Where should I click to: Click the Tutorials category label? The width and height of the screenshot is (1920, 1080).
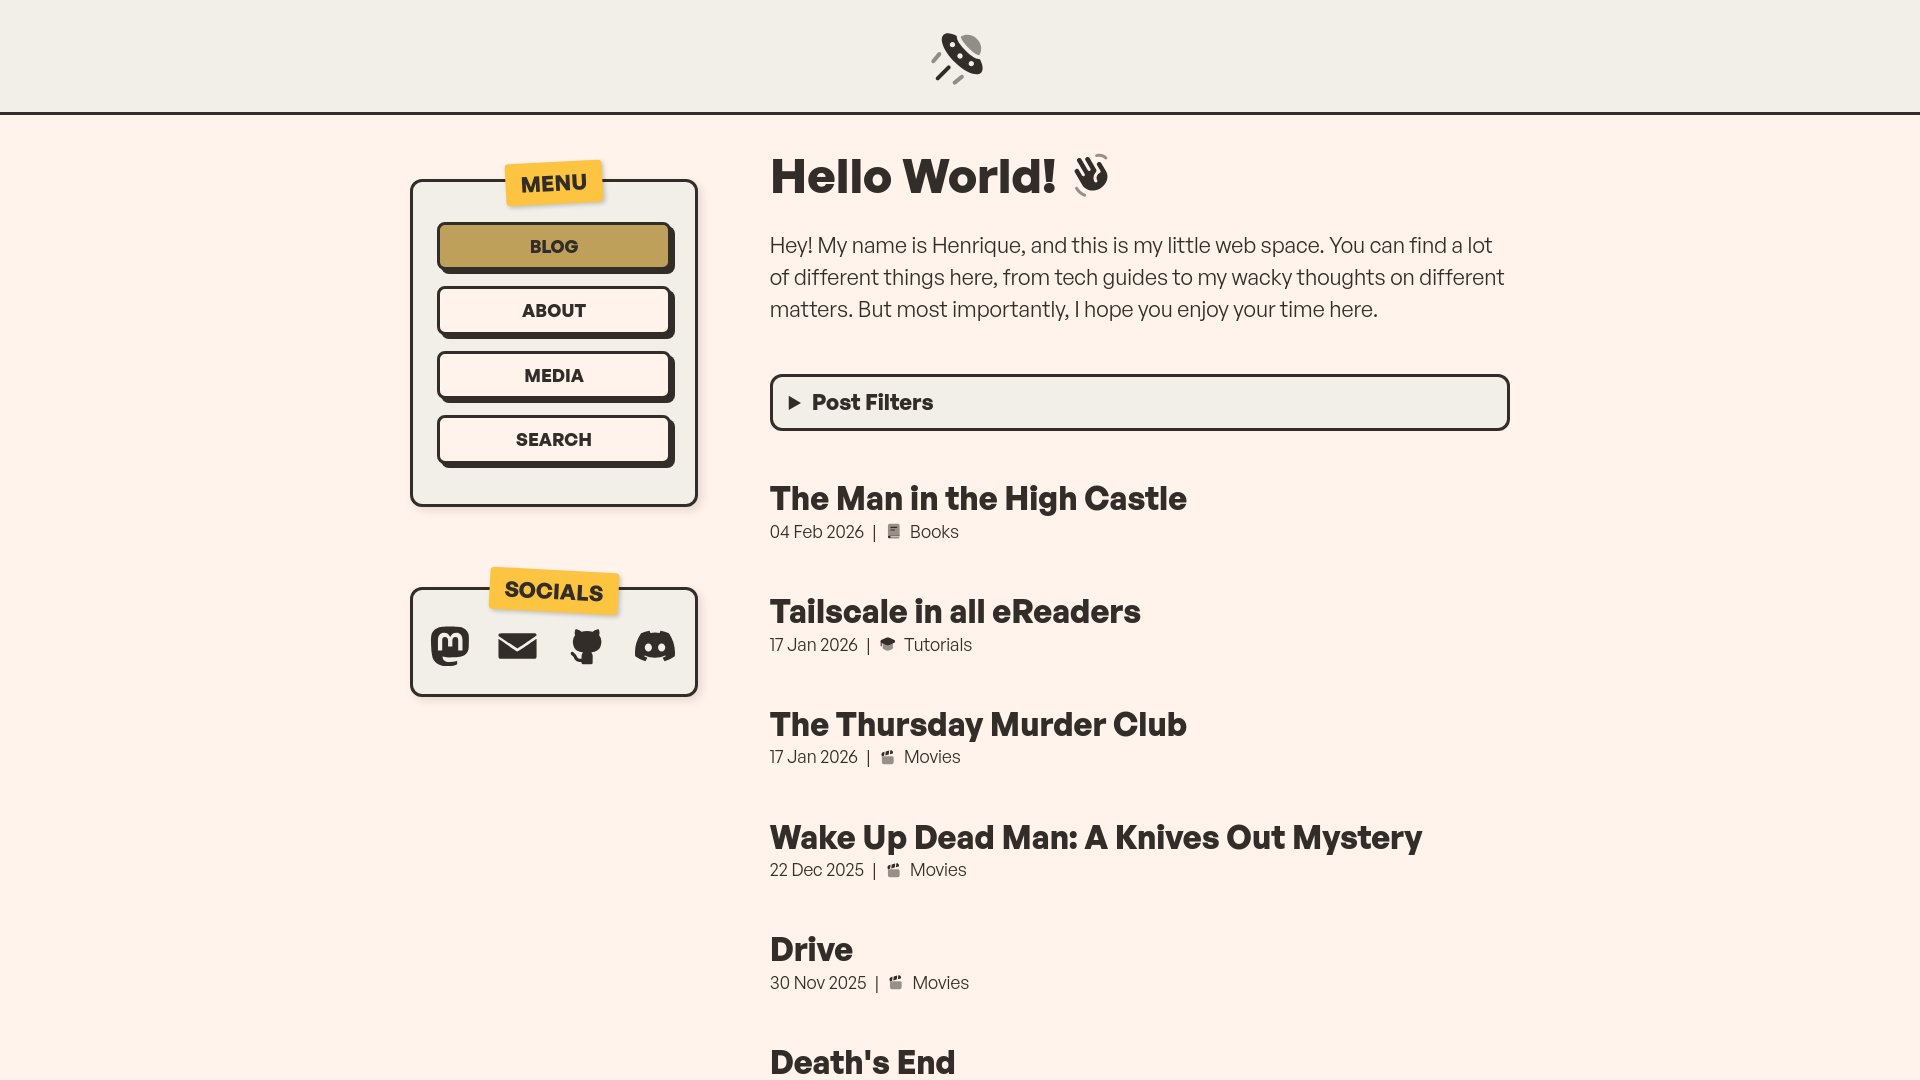point(938,645)
